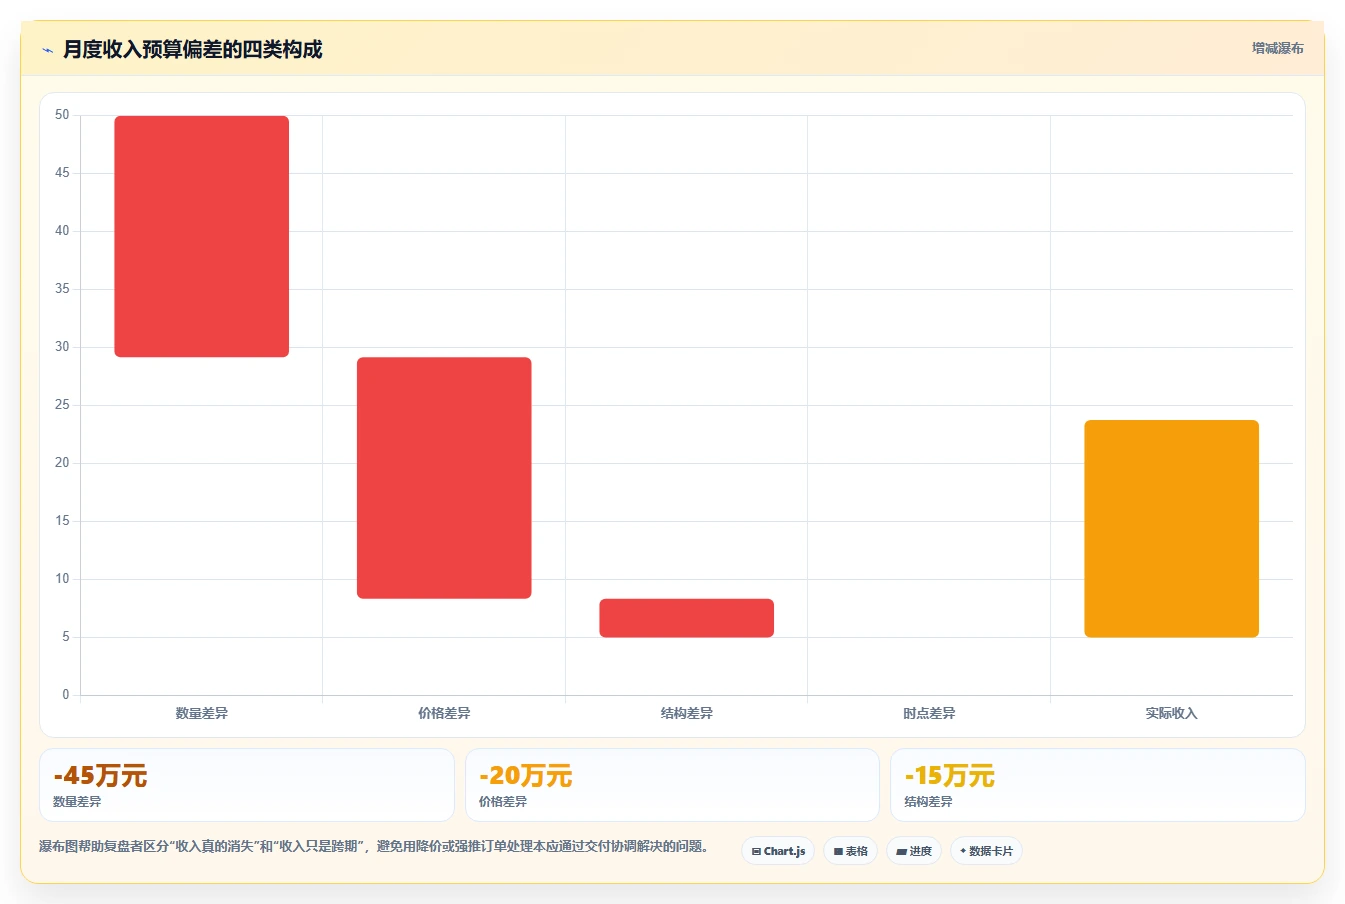This screenshot has width=1345, height=904.
Task: Click the y-axis value 10
Action: click(62, 579)
